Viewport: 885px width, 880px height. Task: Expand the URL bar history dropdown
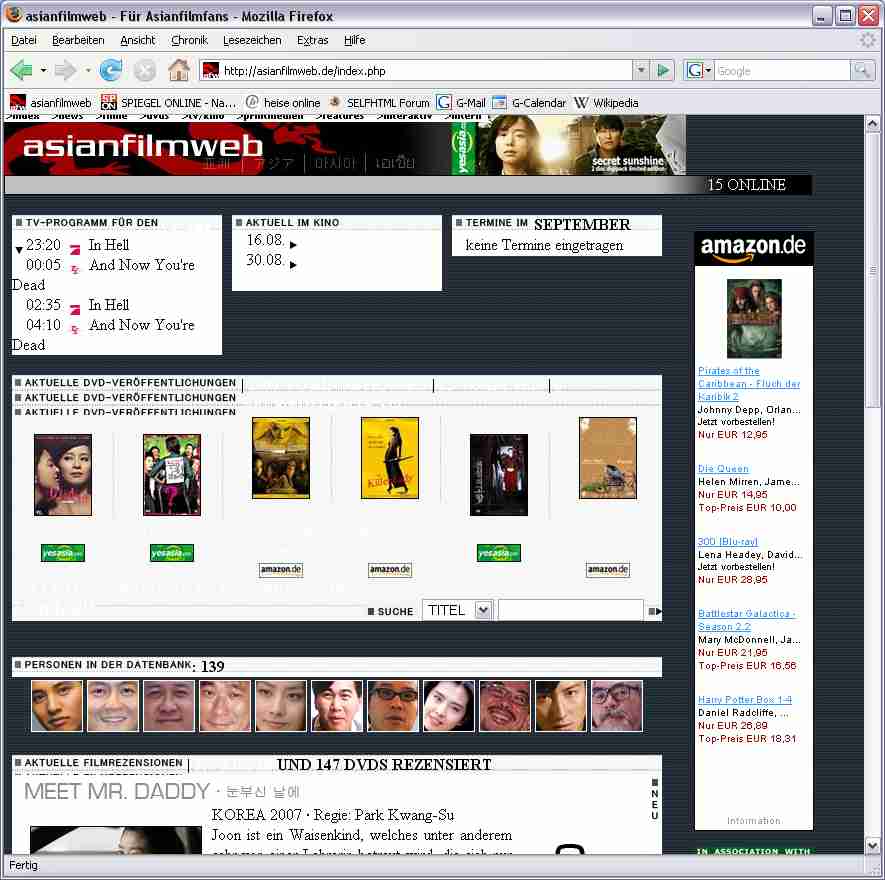pos(641,71)
